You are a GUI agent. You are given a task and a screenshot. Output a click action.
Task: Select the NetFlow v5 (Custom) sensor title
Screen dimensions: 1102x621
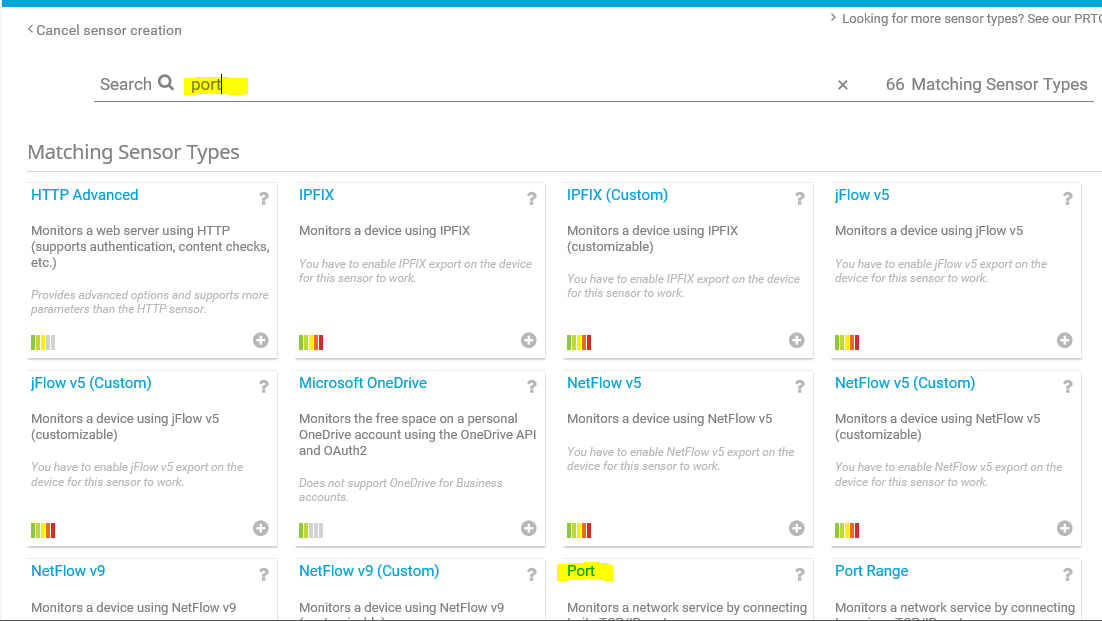[x=905, y=383]
